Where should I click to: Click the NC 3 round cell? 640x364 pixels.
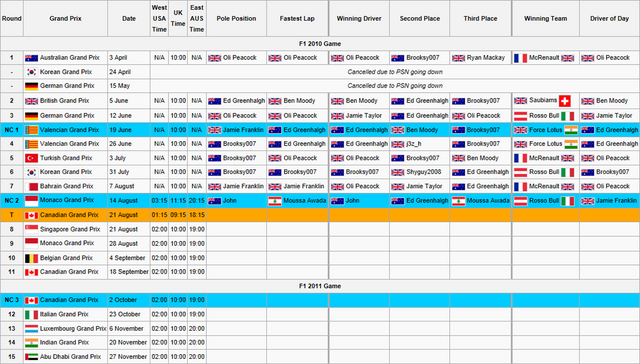coord(11,300)
